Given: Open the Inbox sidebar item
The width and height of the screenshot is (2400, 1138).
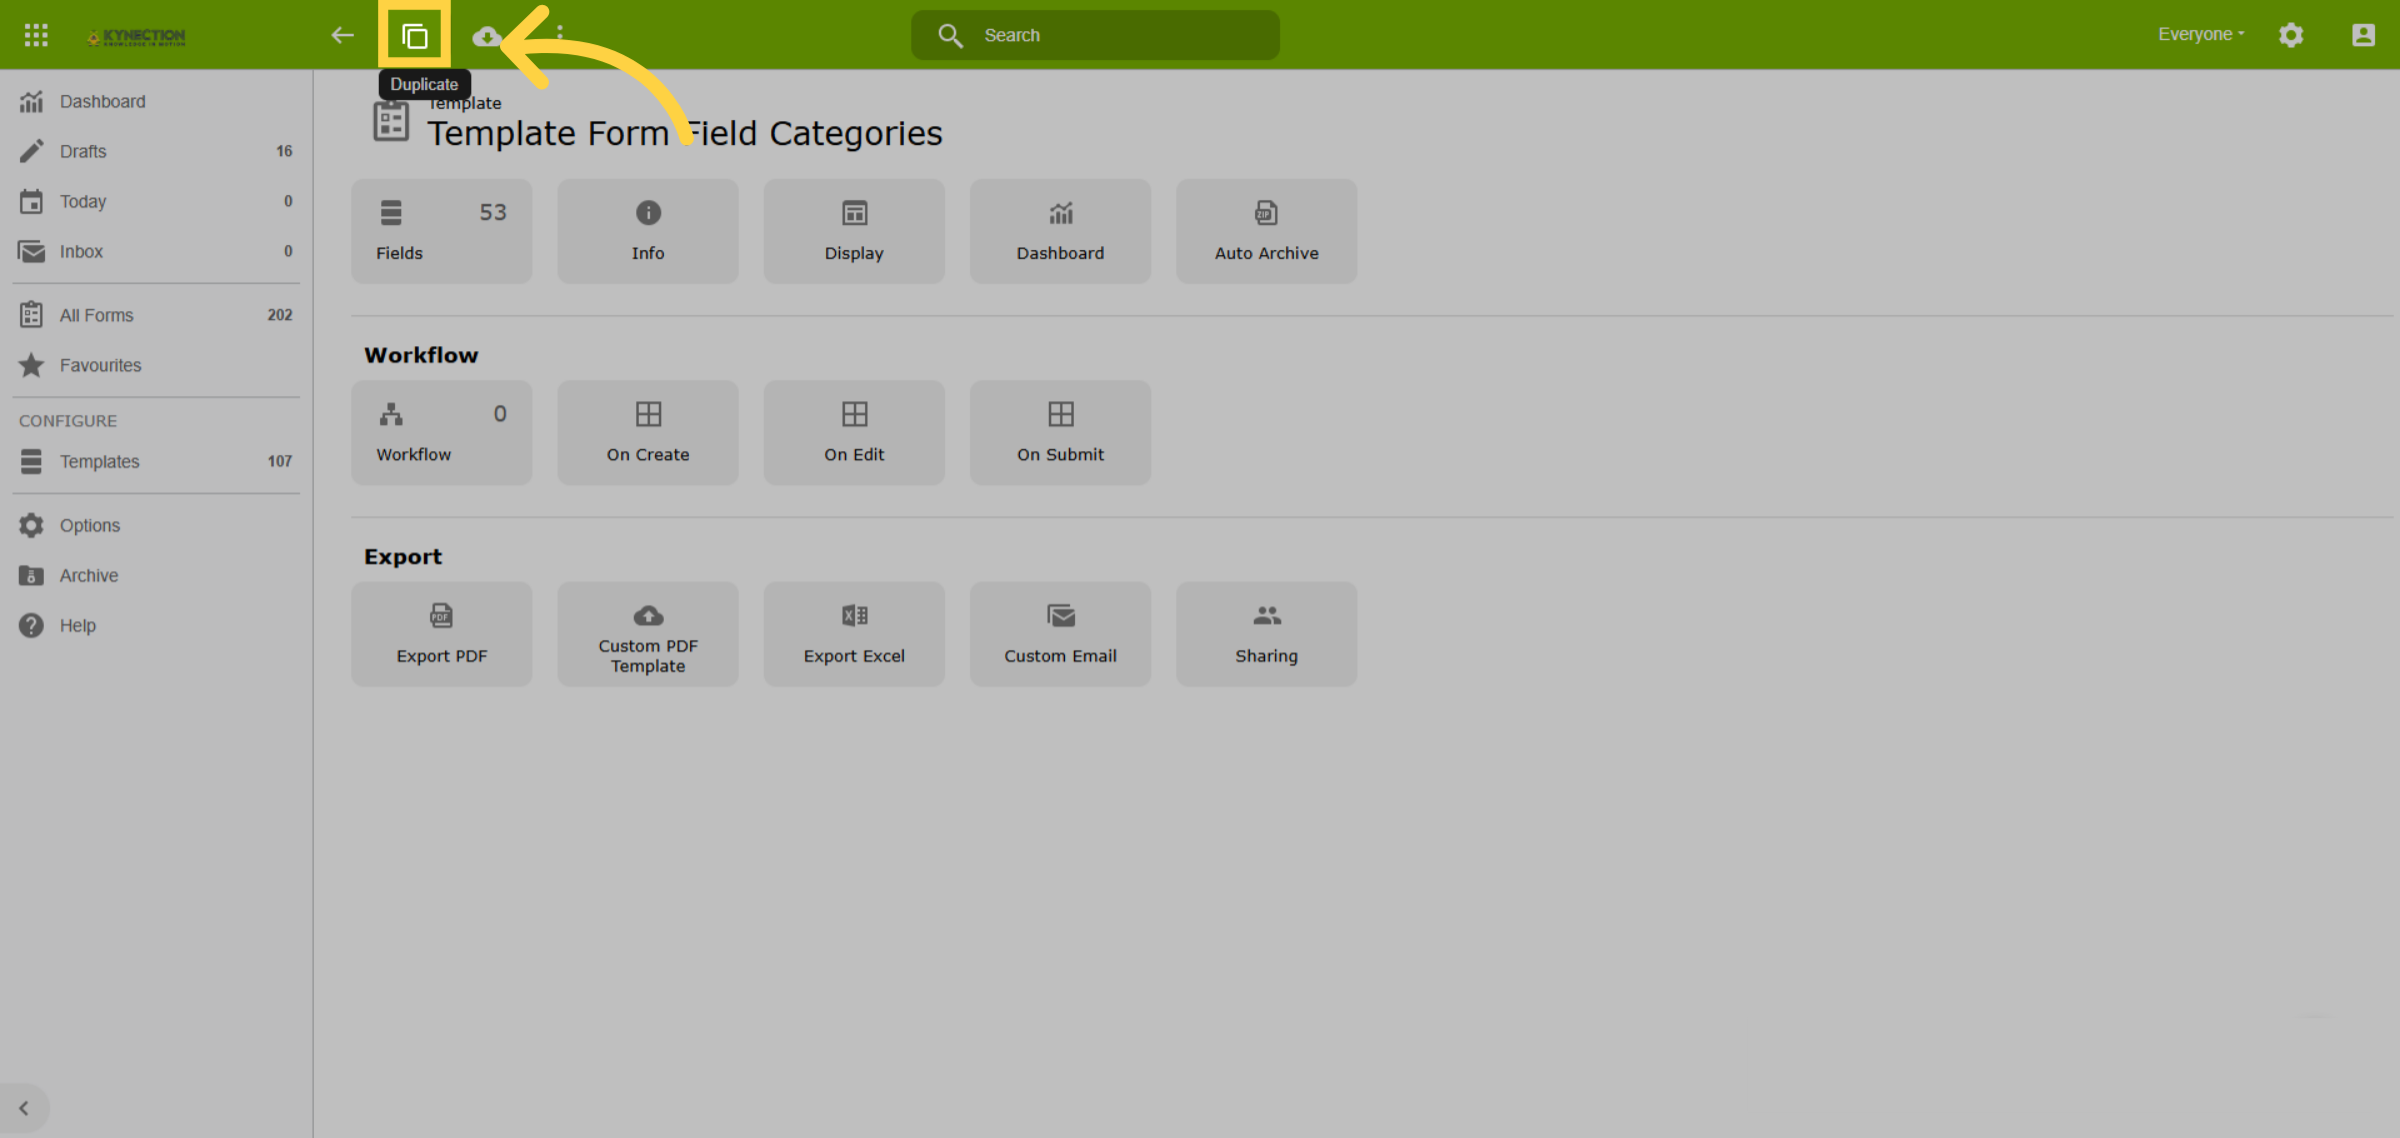Looking at the screenshot, I should (156, 251).
